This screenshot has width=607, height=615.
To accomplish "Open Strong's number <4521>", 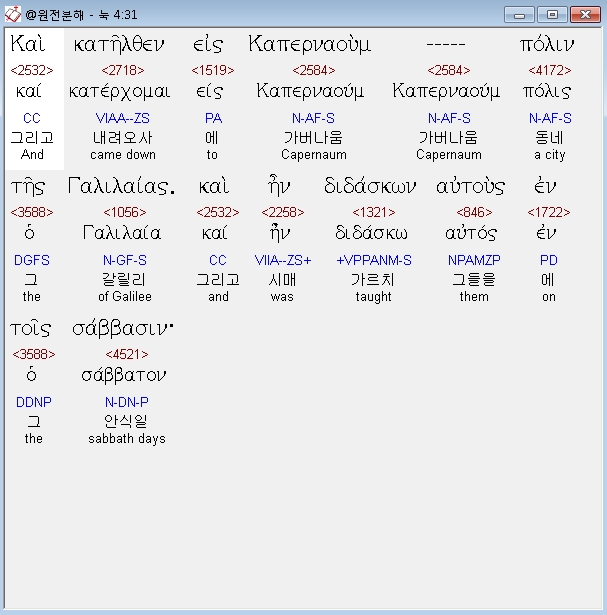I will click(x=127, y=354).
